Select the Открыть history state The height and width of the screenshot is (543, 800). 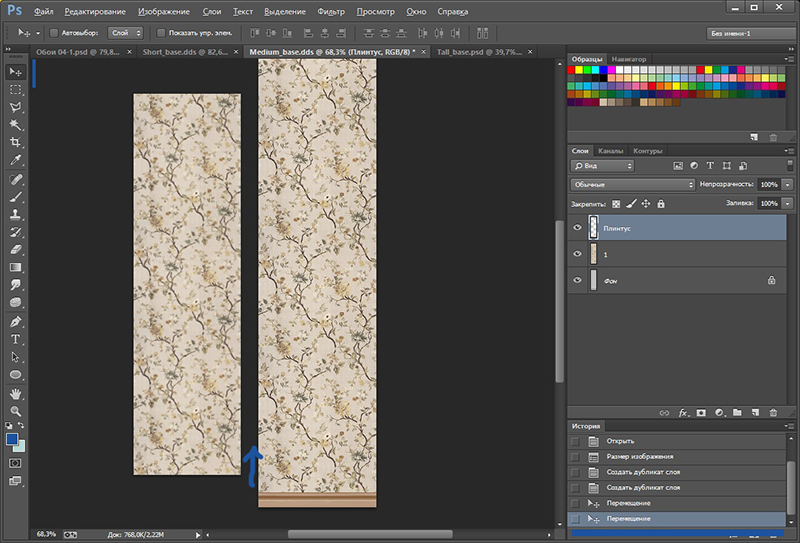coord(620,441)
